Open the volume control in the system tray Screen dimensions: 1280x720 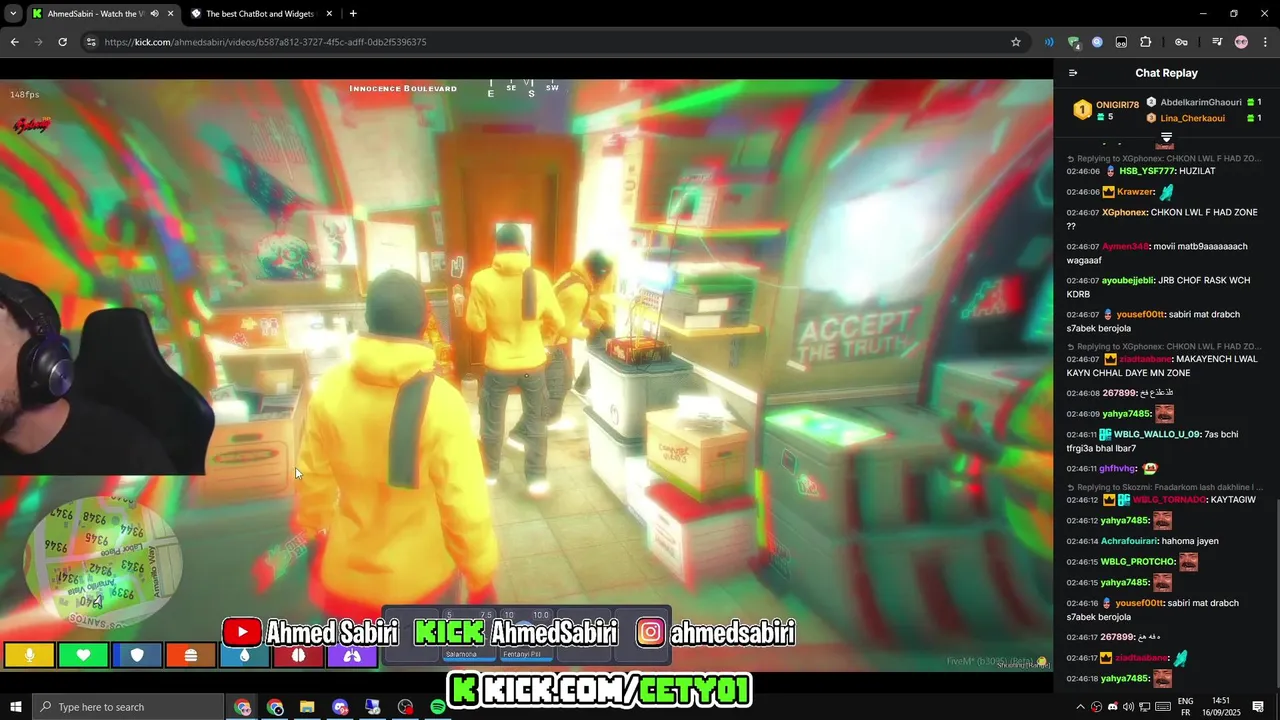[1129, 707]
